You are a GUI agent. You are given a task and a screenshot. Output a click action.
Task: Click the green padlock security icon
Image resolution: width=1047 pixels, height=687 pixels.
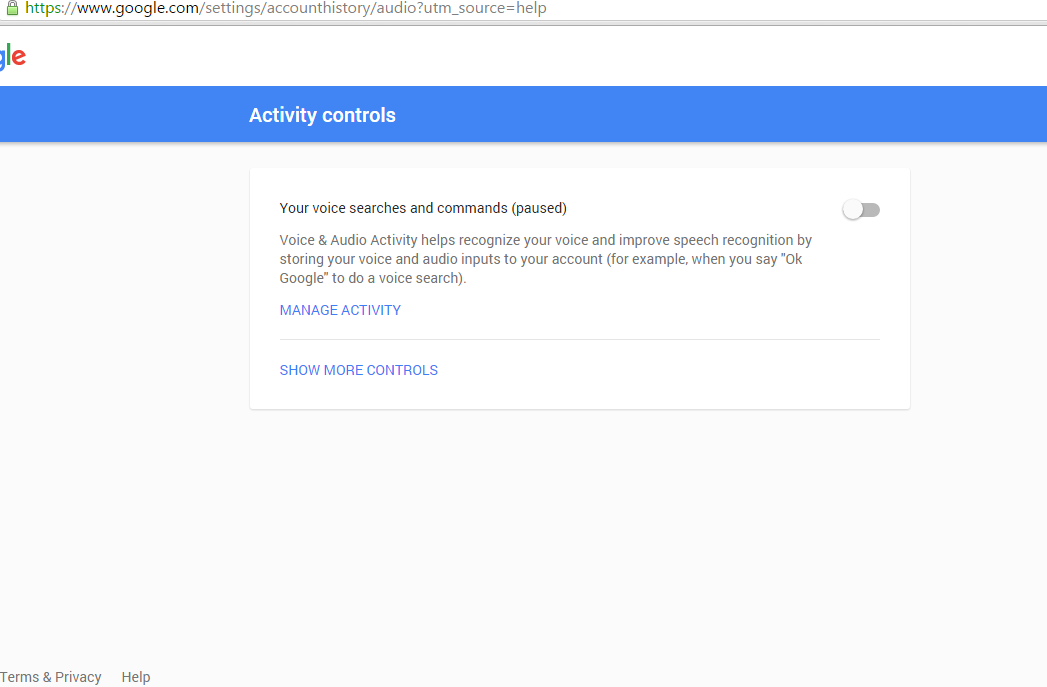(x=11, y=8)
